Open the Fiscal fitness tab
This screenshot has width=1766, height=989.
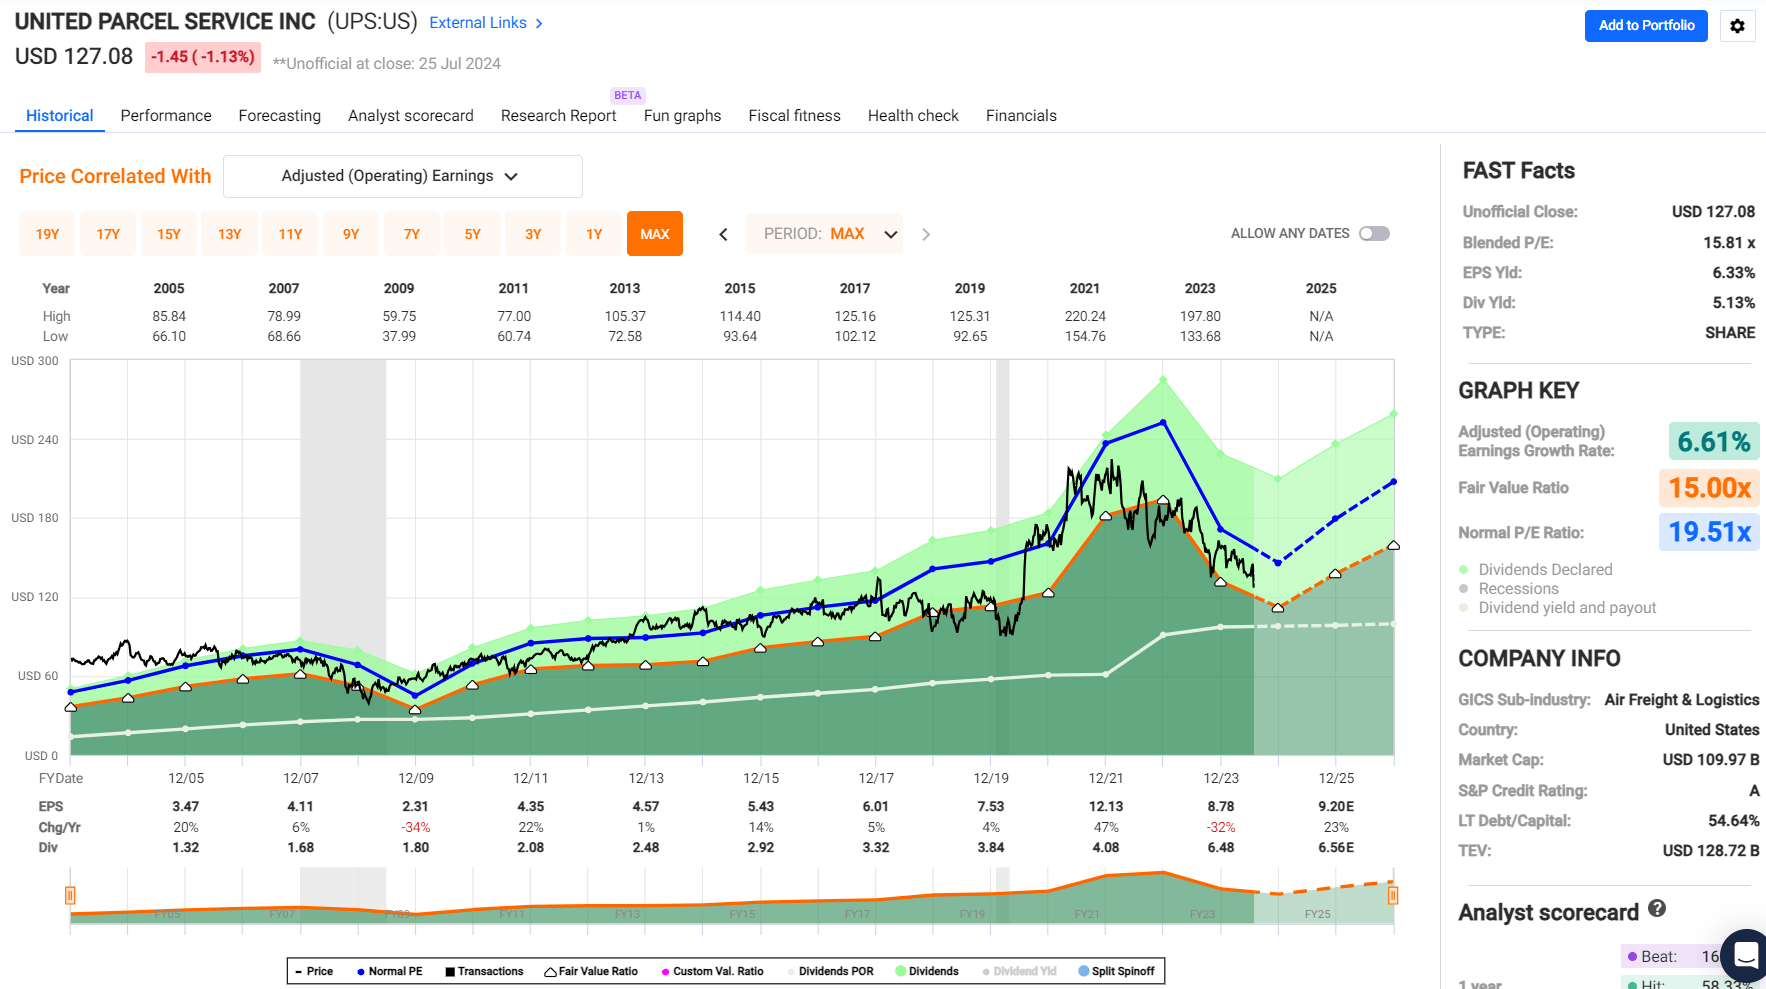click(794, 115)
